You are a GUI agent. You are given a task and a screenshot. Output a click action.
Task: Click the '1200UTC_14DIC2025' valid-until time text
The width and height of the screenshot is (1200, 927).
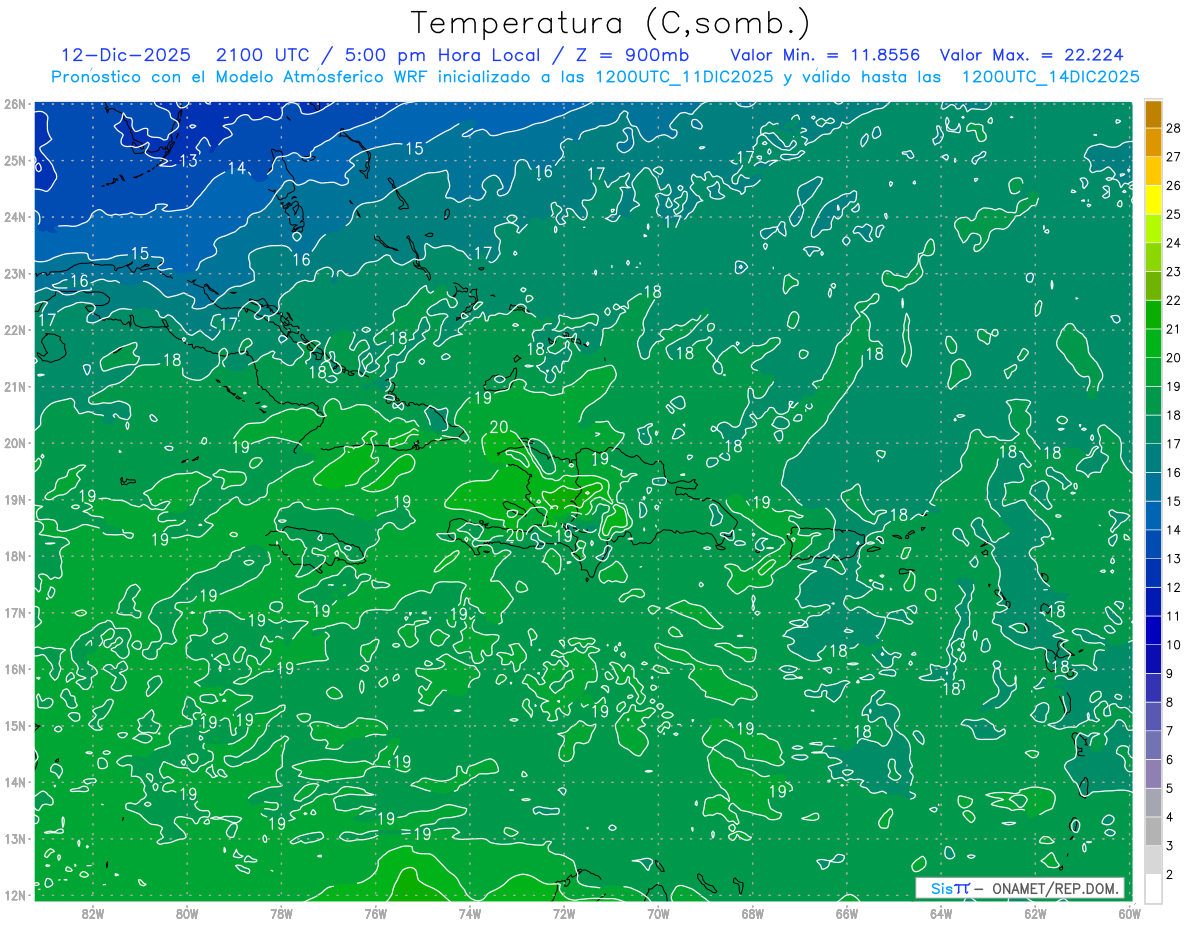point(1050,77)
